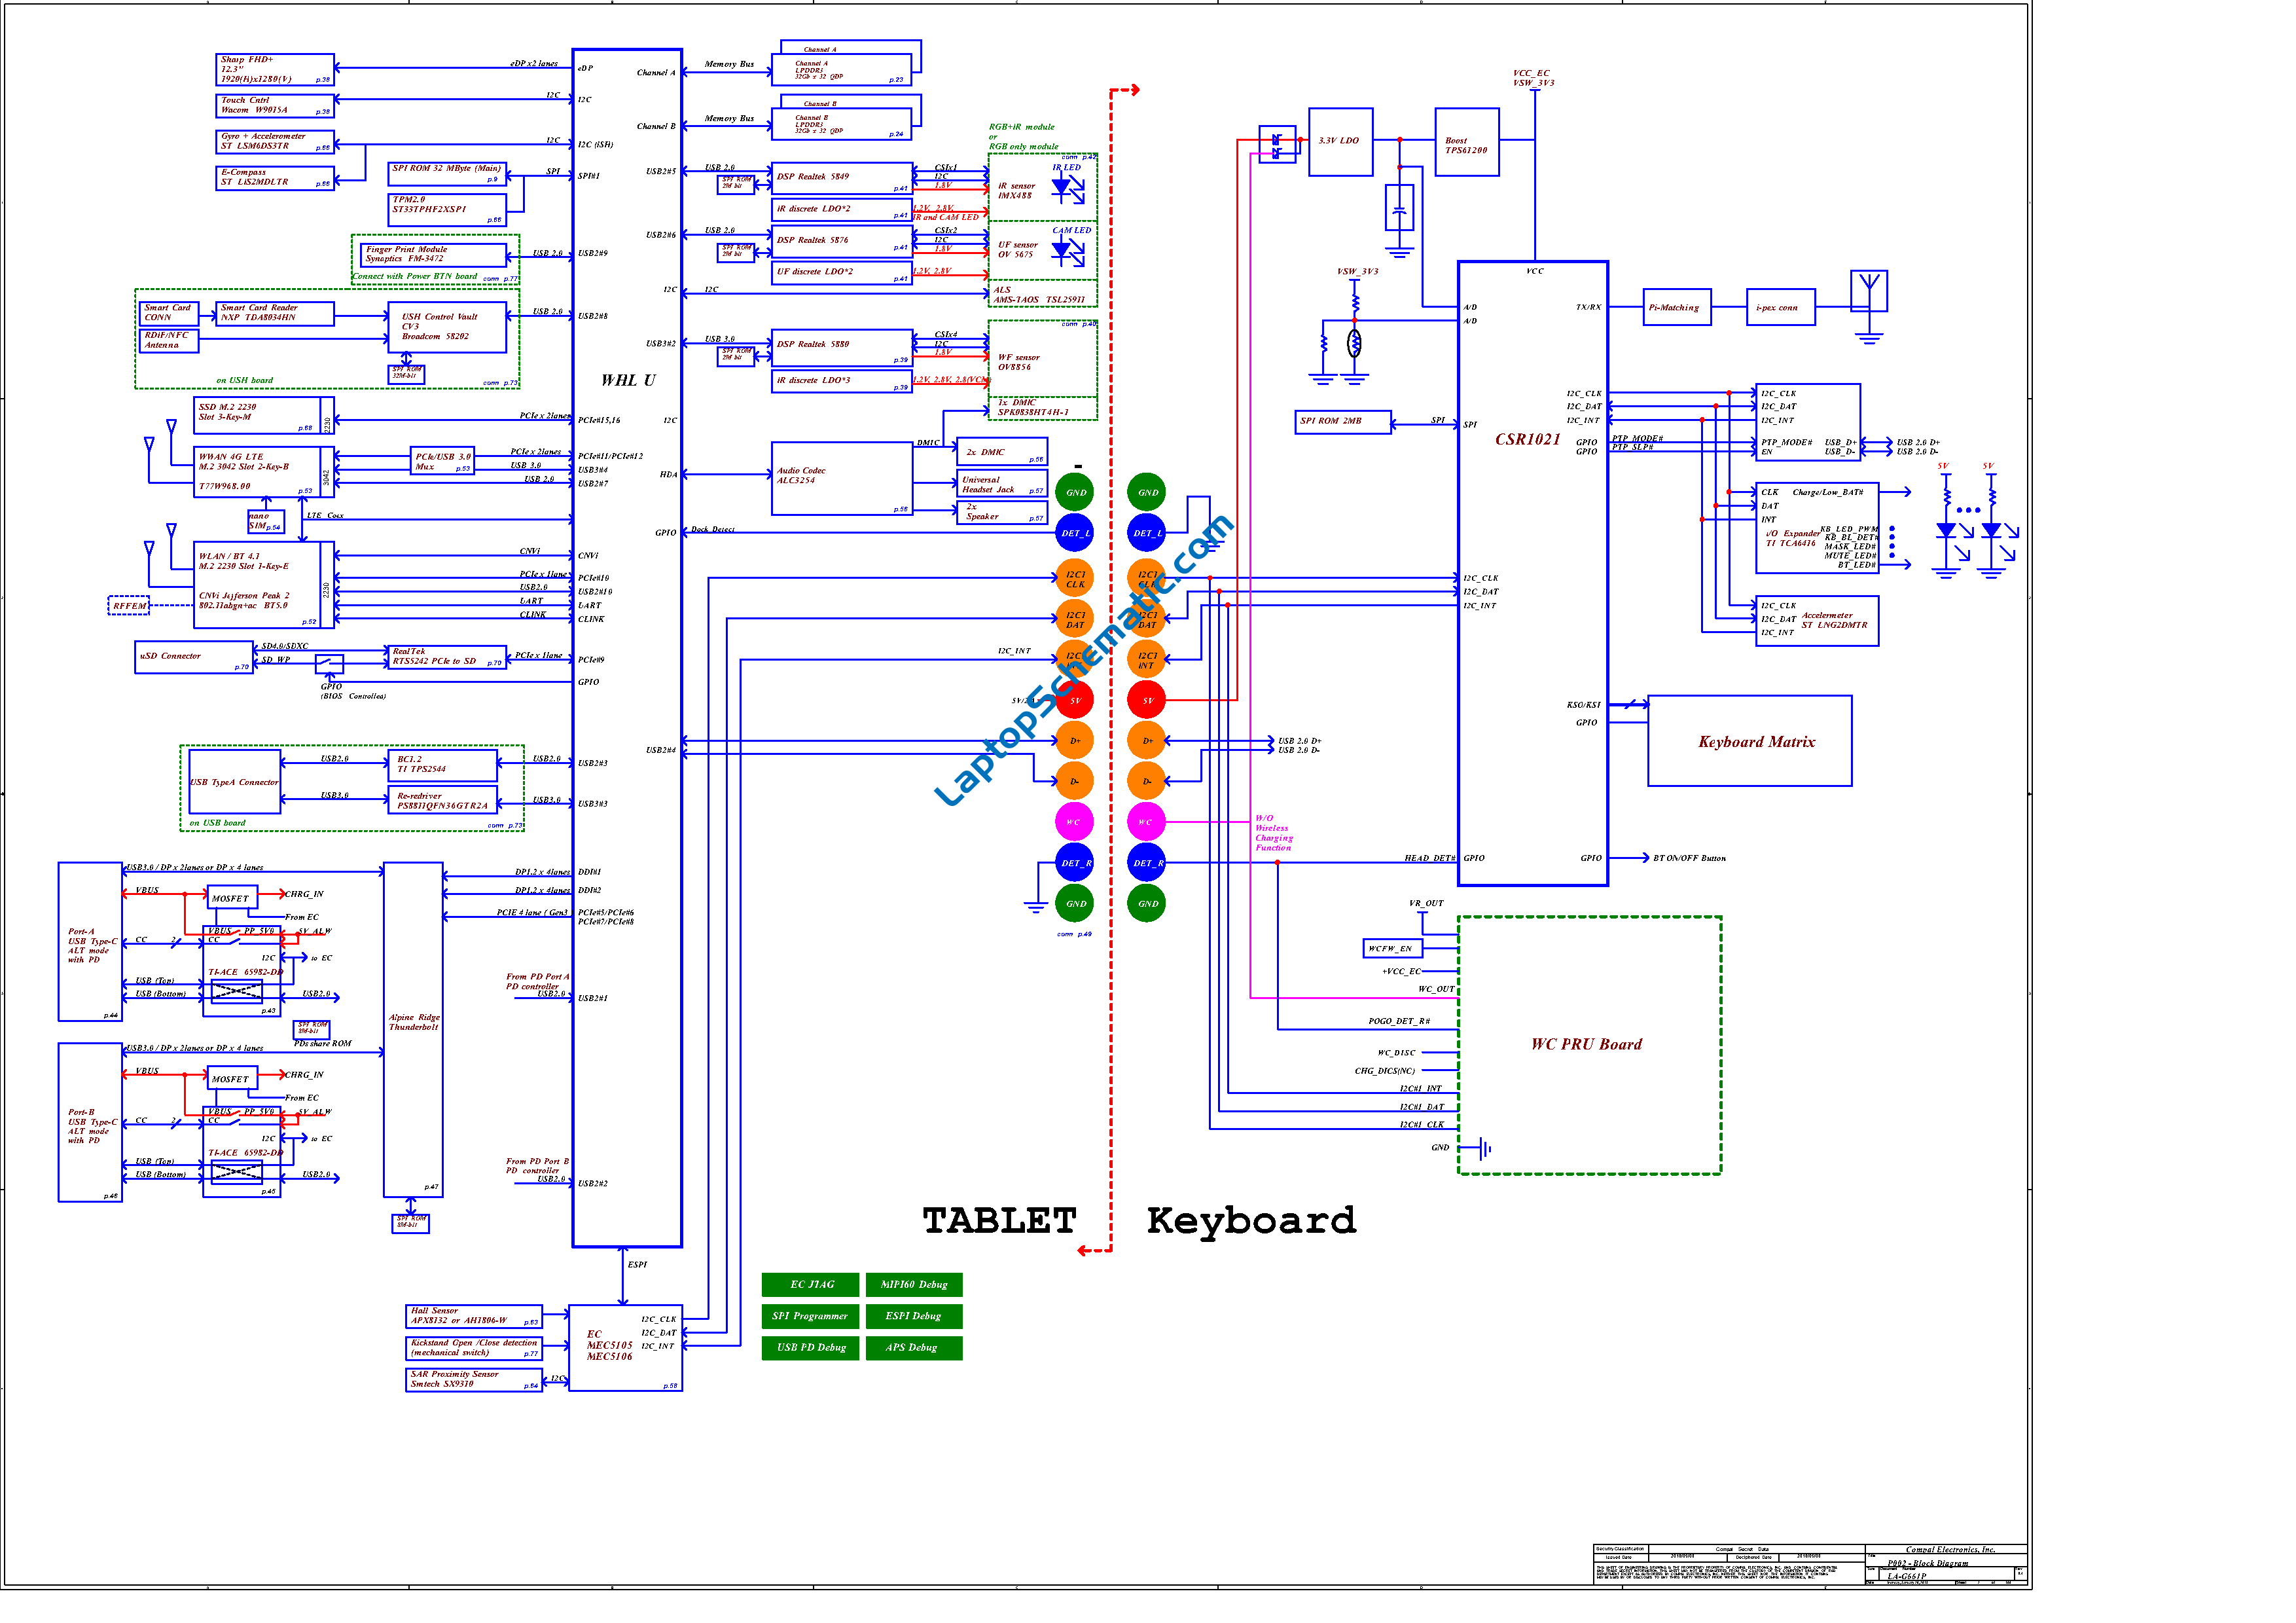This screenshot has height=1623, width=2296.
Task: Click the MIPI60 Debug green box
Action: 913,1284
